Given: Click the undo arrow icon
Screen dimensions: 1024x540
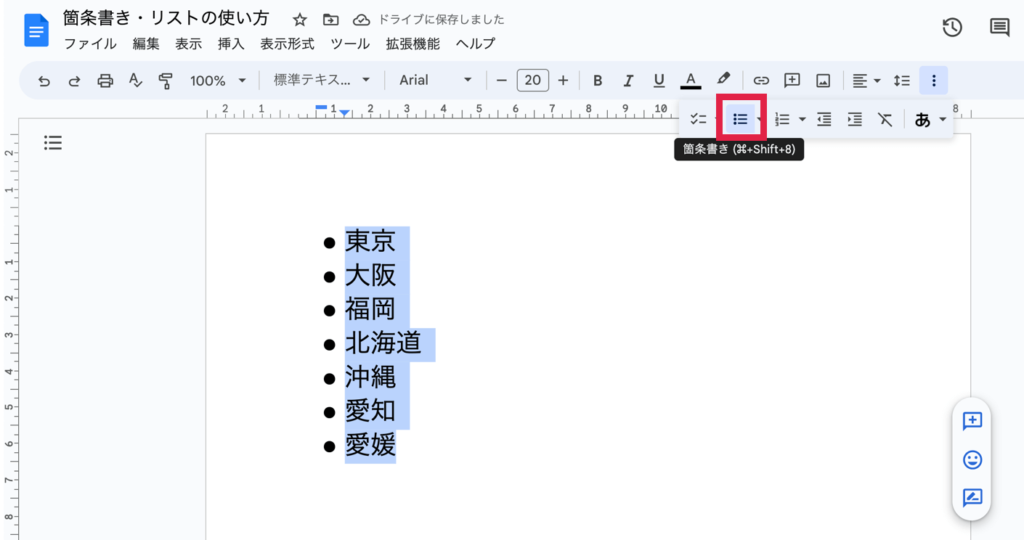Looking at the screenshot, I should (x=43, y=81).
